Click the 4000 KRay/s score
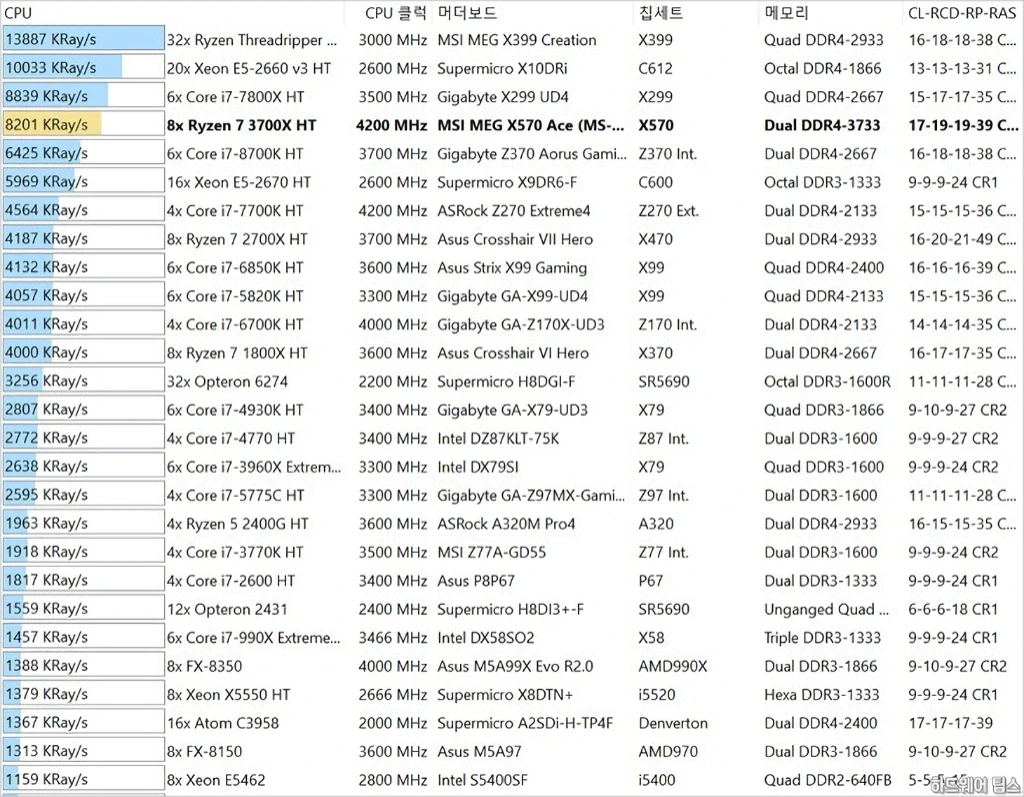This screenshot has width=1024, height=797. click(x=46, y=353)
